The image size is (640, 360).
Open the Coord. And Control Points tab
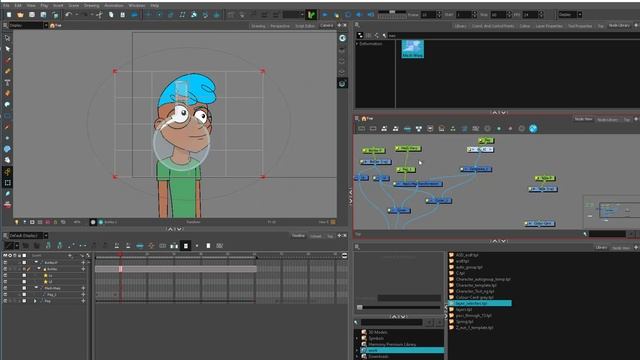tap(493, 26)
